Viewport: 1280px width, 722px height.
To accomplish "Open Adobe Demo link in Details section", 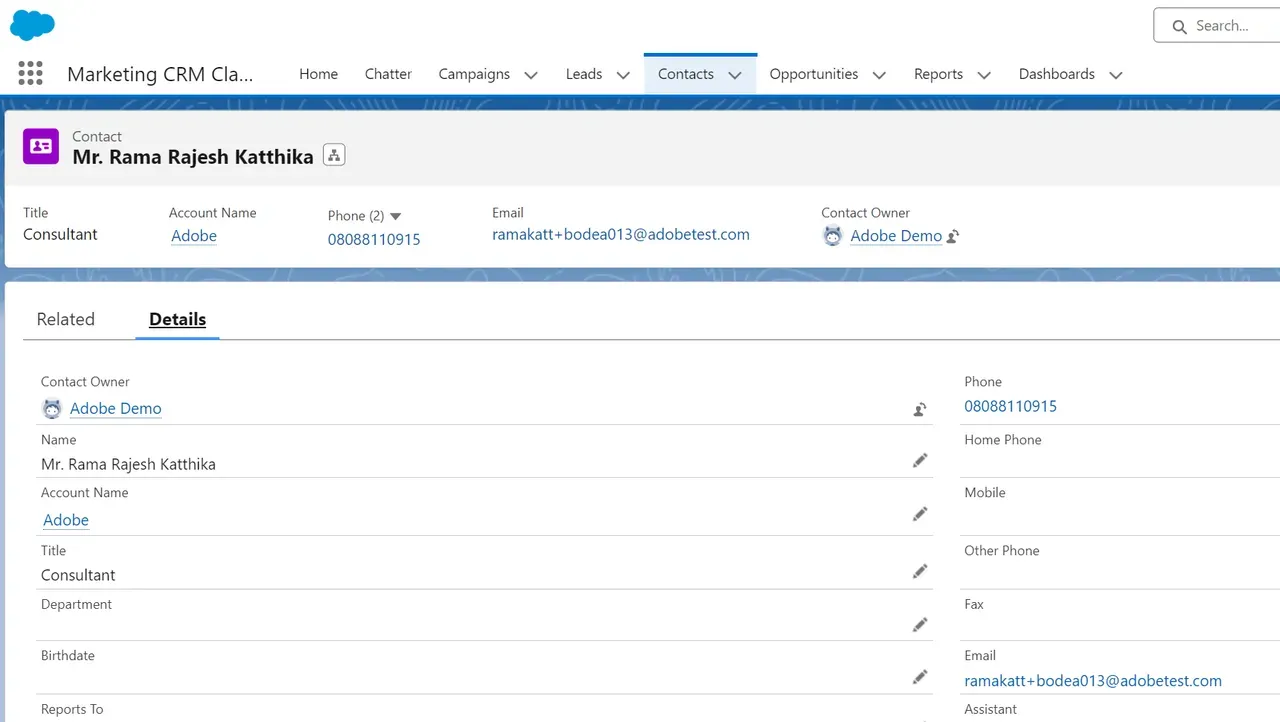I will tap(116, 408).
